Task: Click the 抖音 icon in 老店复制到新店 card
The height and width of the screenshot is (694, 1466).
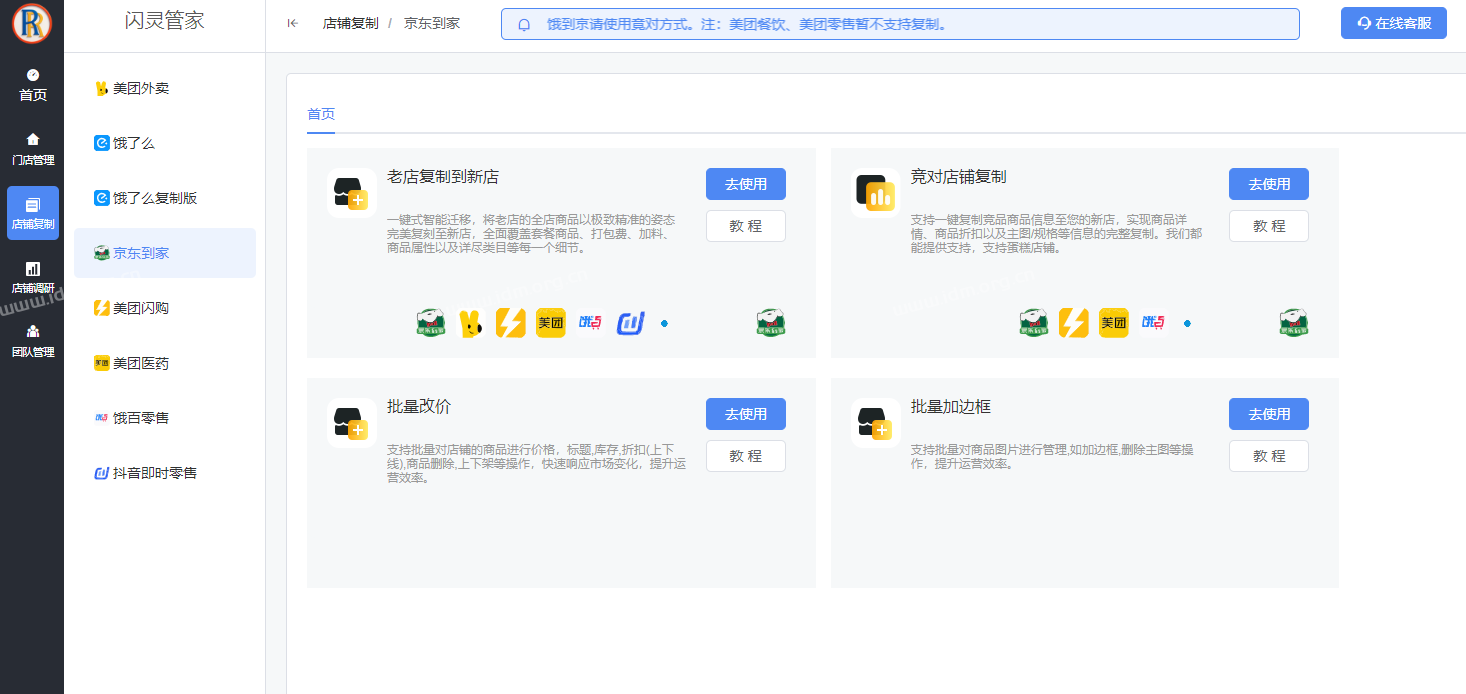Action: pyautogui.click(x=631, y=323)
